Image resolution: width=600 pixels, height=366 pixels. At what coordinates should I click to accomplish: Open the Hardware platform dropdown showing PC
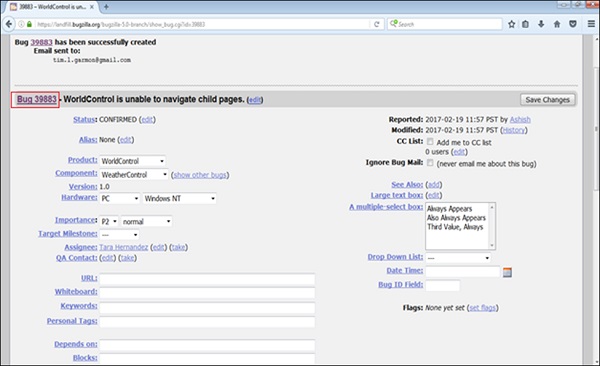pyautogui.click(x=120, y=198)
